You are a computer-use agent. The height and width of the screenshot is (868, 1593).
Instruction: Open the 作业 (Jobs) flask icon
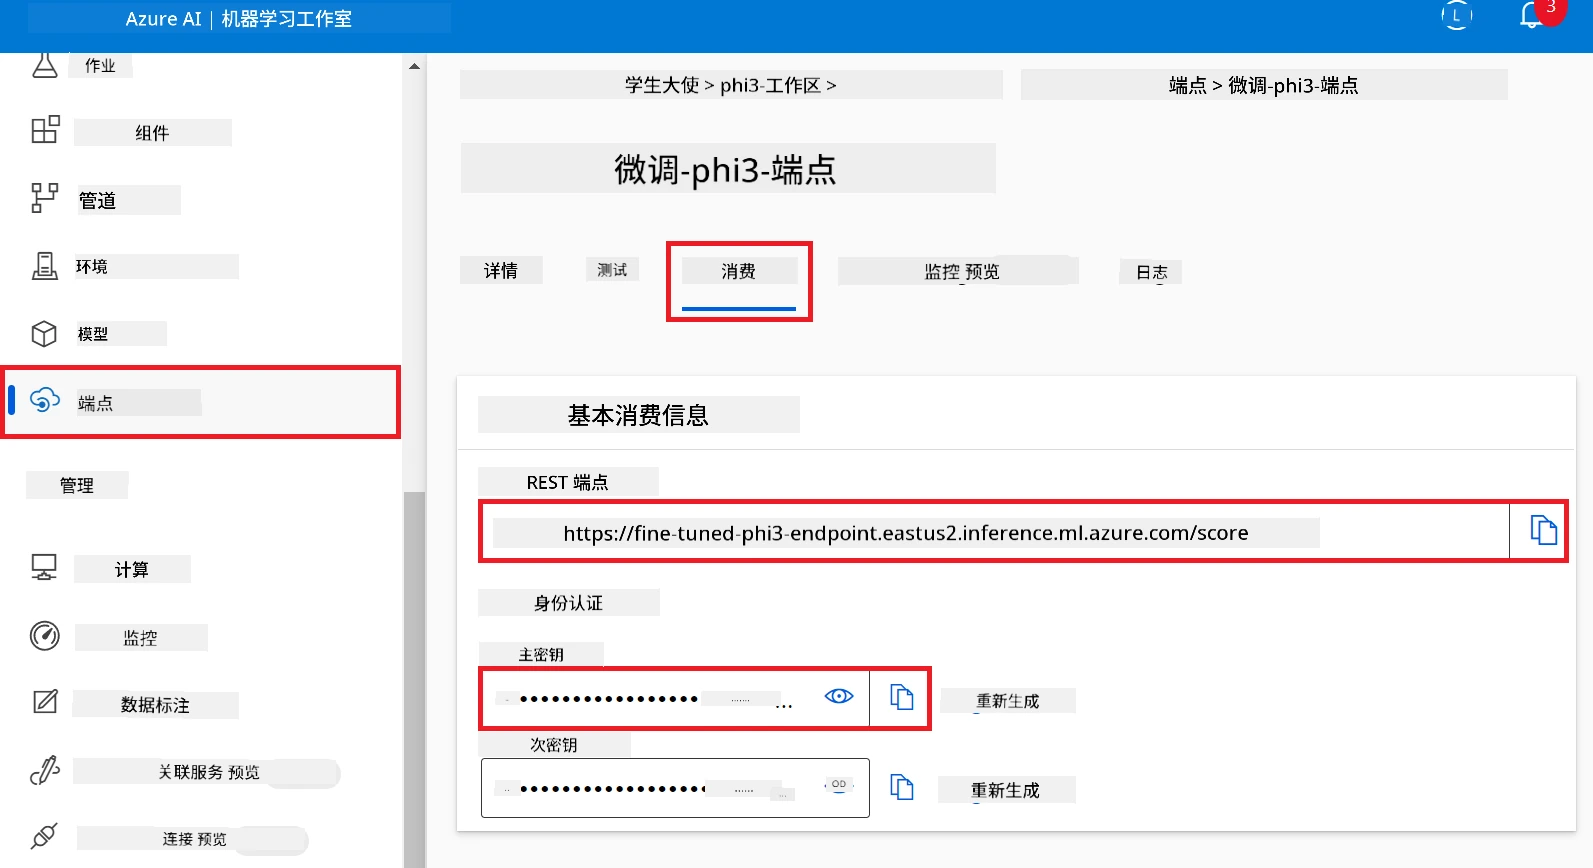(45, 65)
